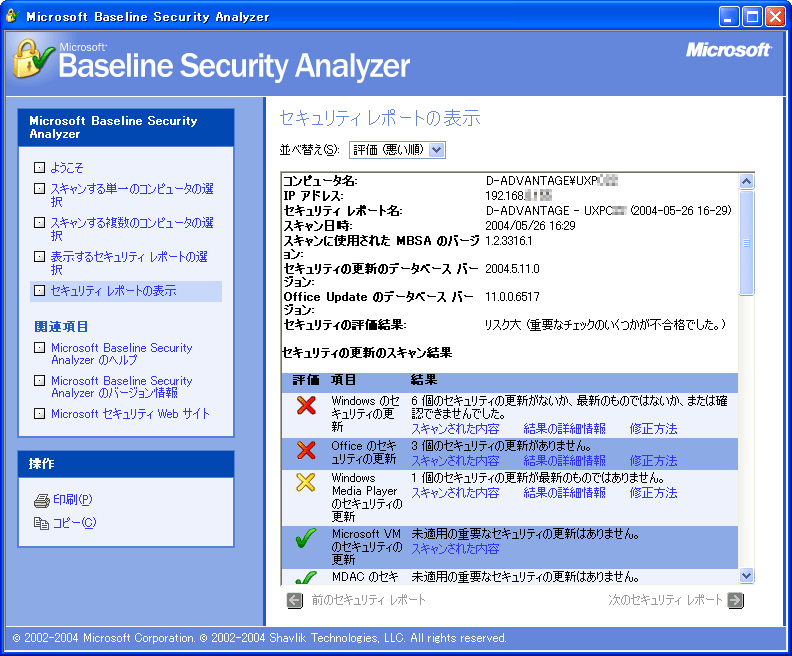Click the bullet box beside ようこそ

(x=39, y=167)
